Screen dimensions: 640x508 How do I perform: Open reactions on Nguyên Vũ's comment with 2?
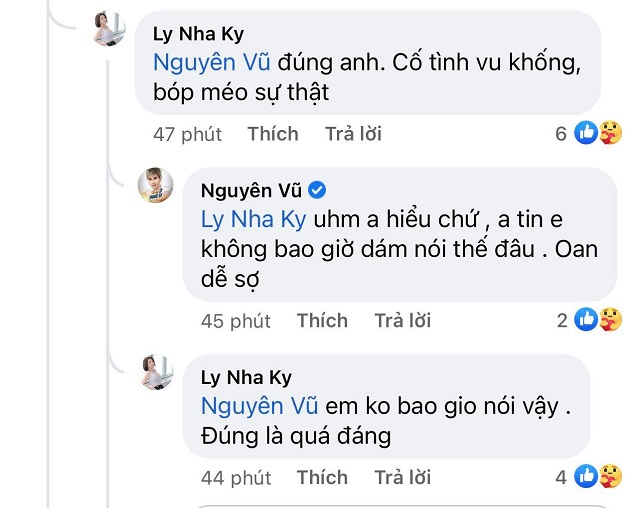pos(599,320)
